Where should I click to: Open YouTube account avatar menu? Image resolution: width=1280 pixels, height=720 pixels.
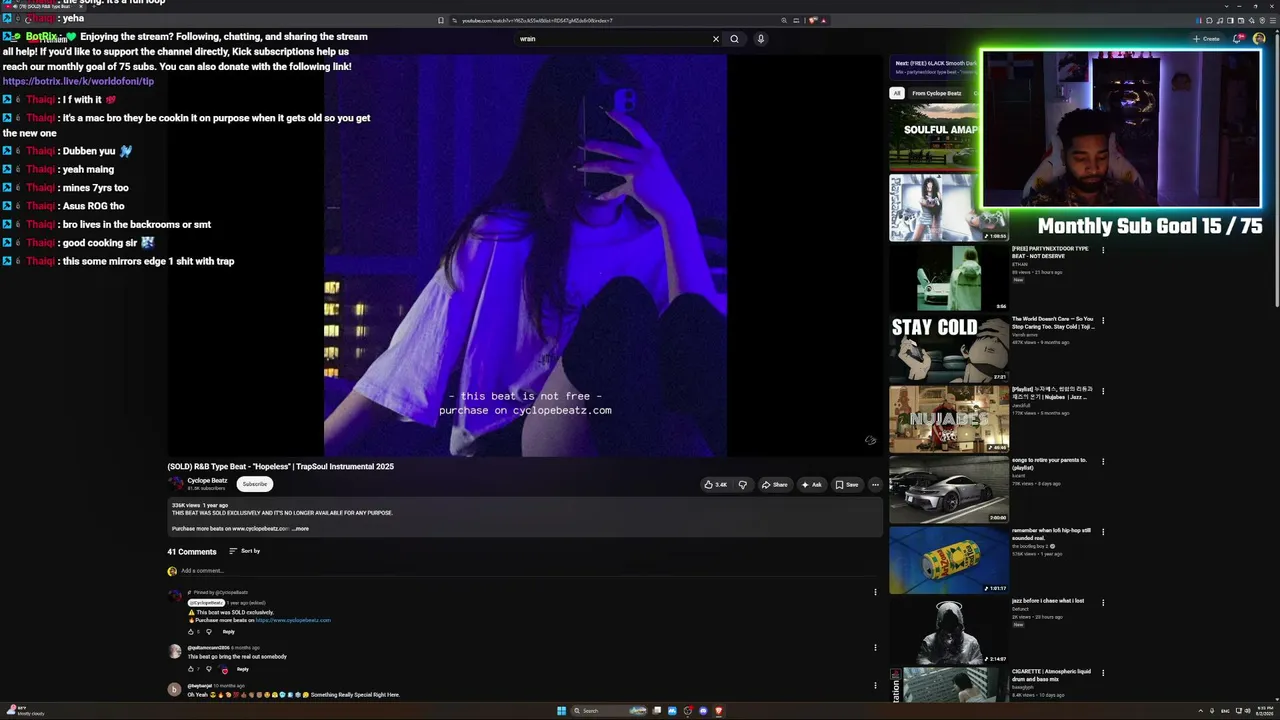point(1259,39)
